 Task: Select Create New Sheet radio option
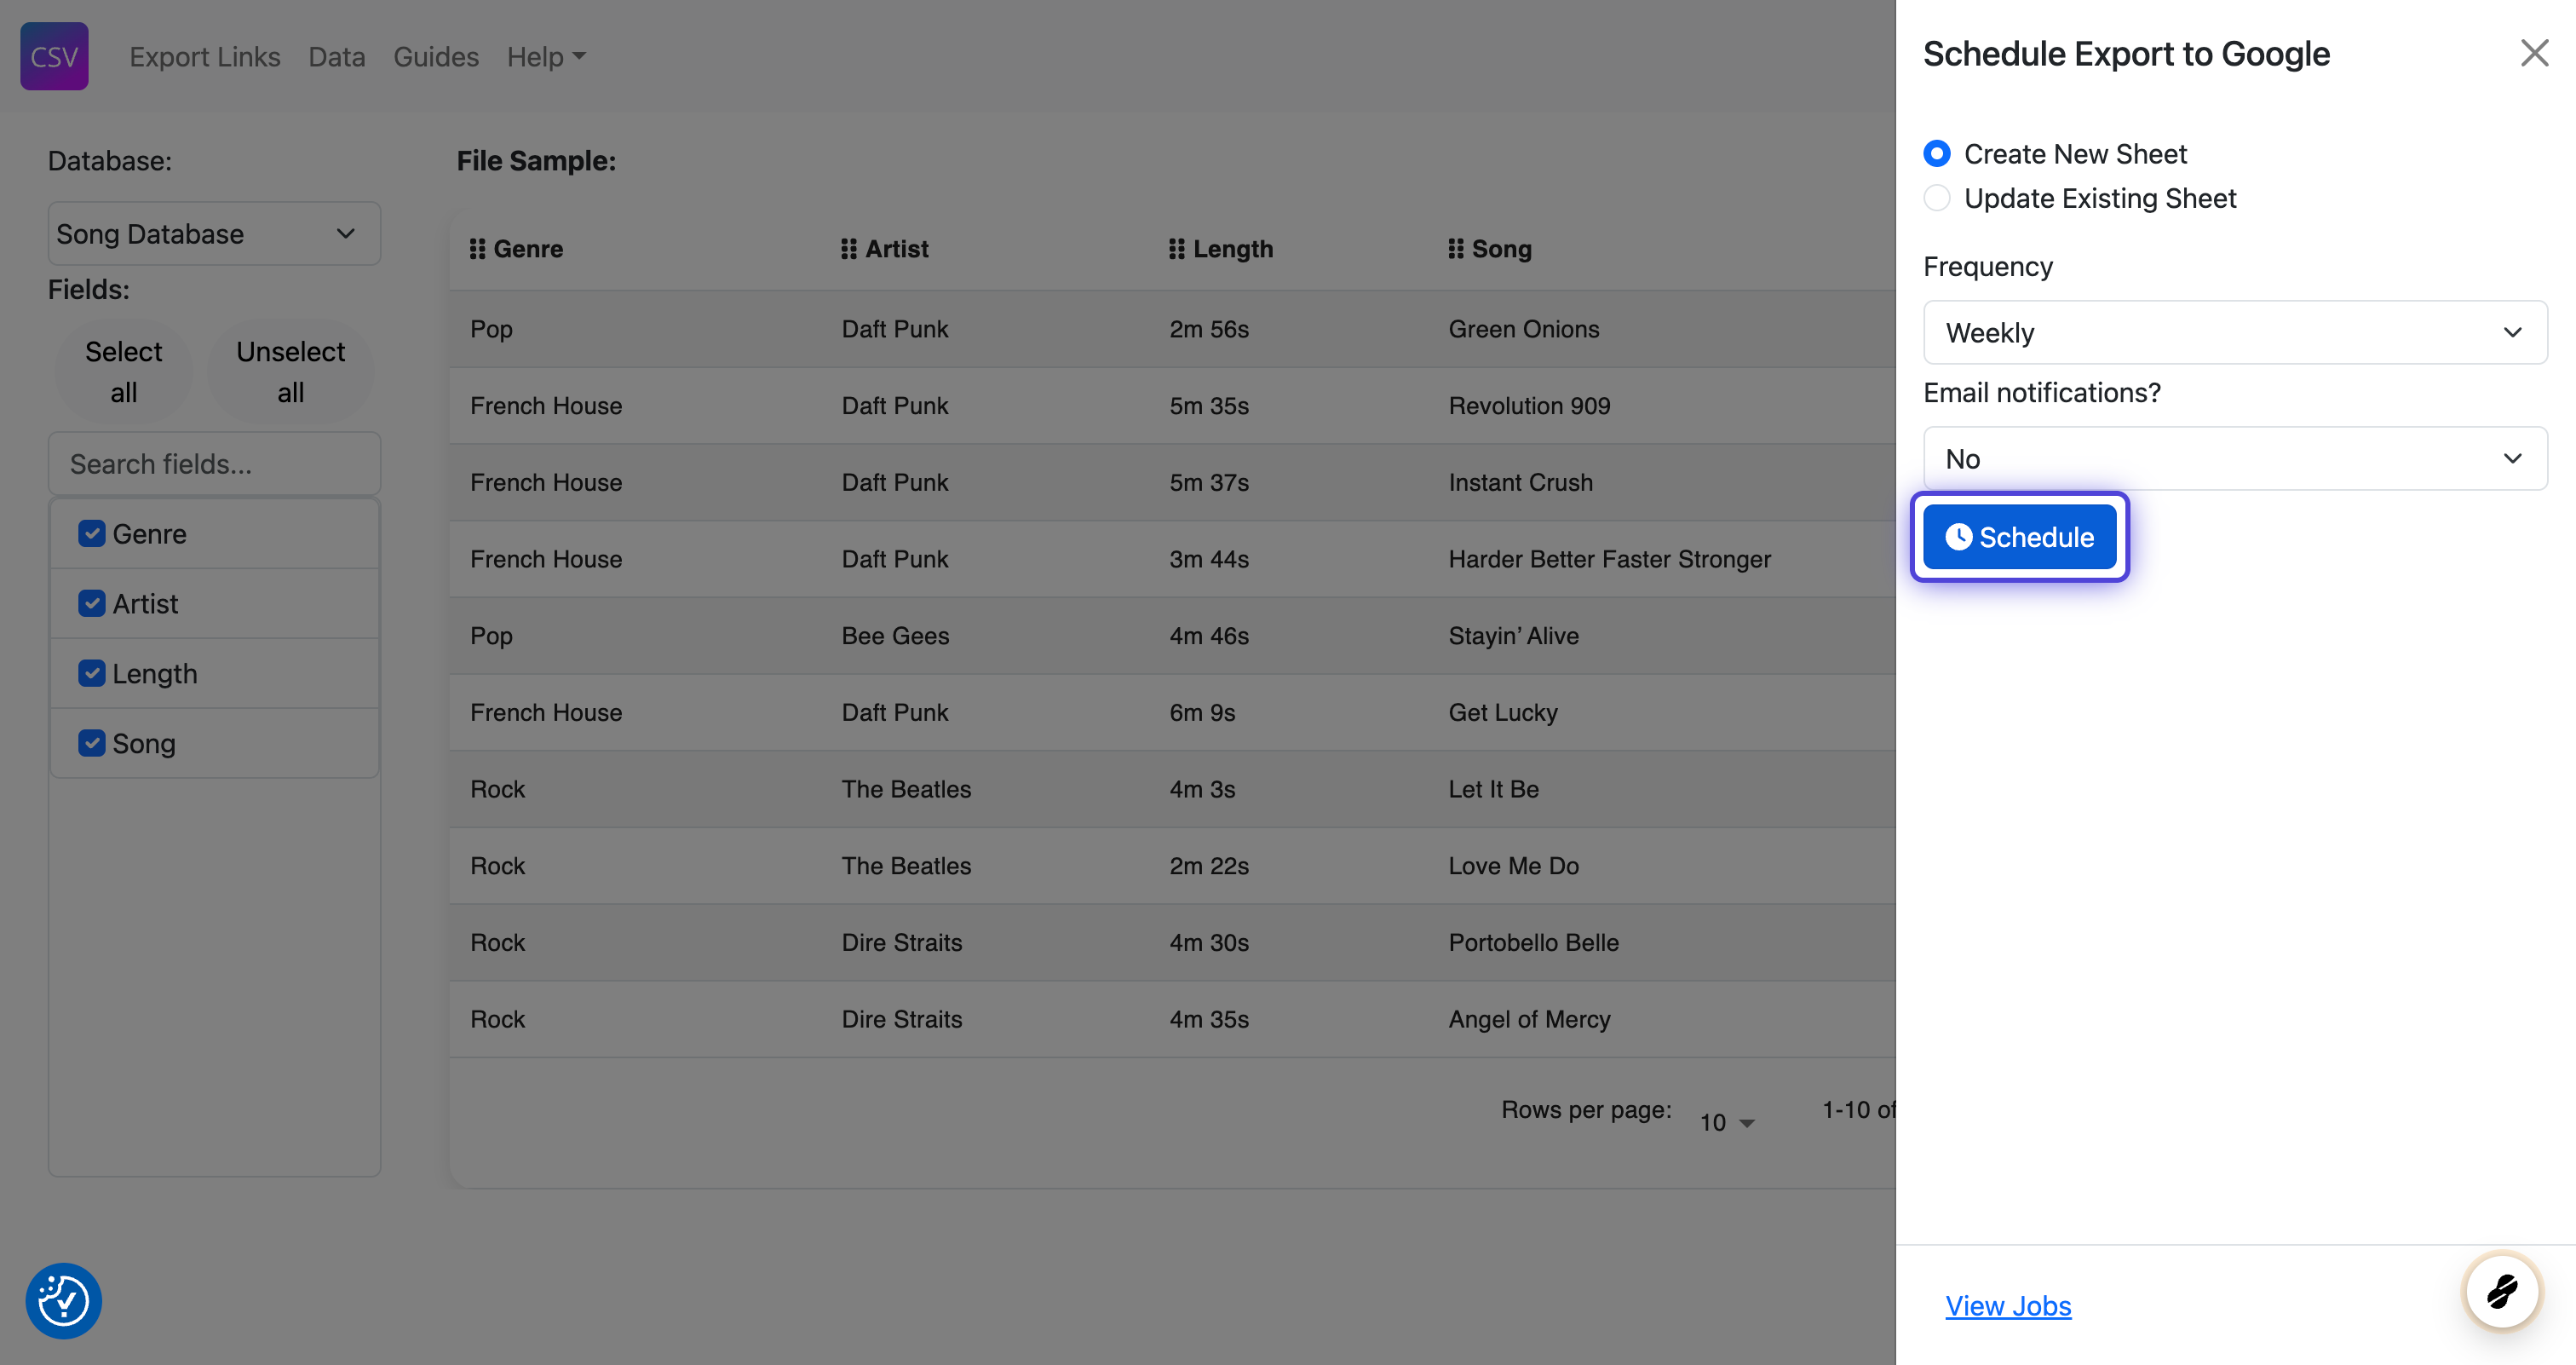1937,154
